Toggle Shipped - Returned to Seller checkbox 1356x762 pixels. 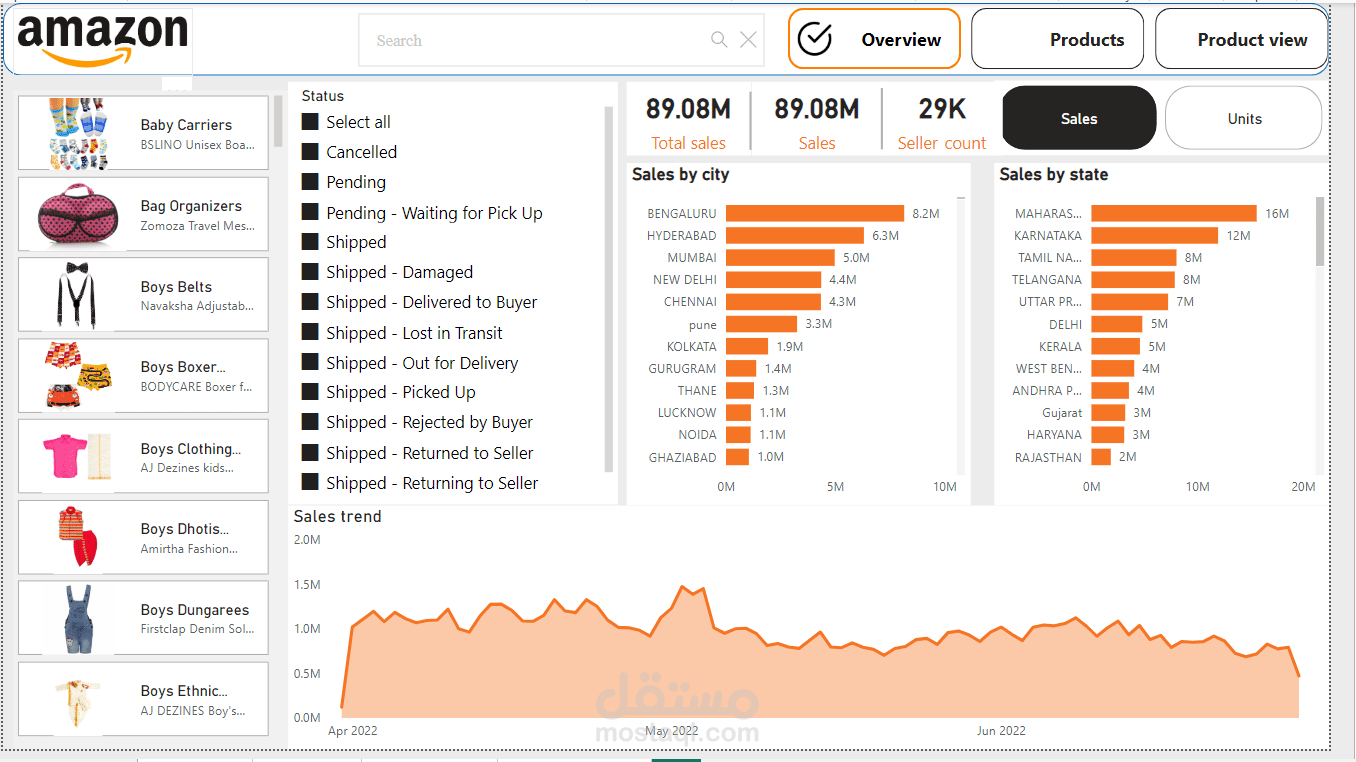(310, 452)
